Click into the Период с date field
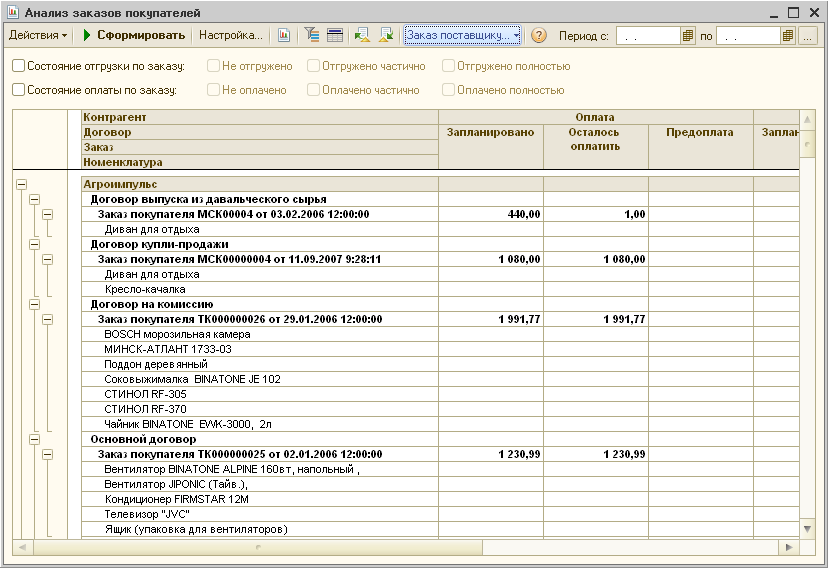 pos(648,36)
